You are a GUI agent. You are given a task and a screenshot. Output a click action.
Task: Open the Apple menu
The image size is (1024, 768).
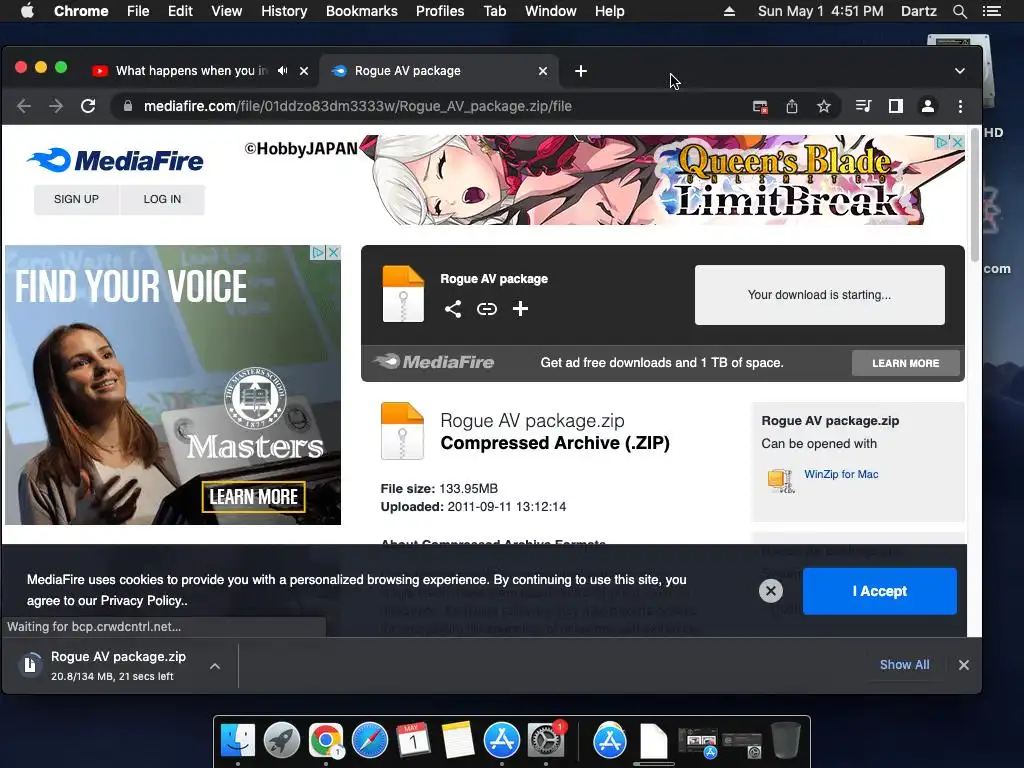(27, 11)
